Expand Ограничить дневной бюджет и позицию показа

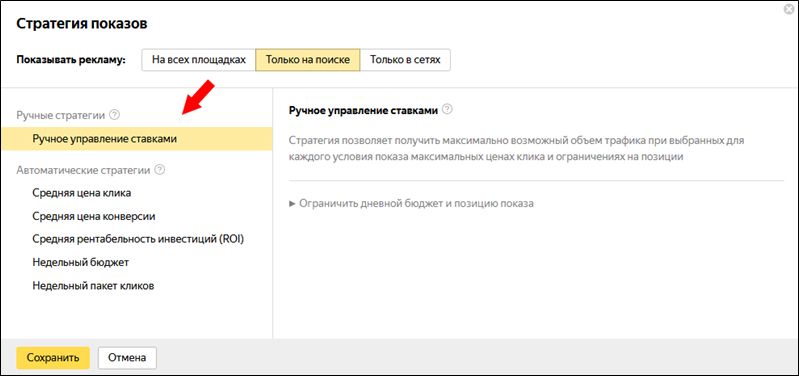pos(411,203)
